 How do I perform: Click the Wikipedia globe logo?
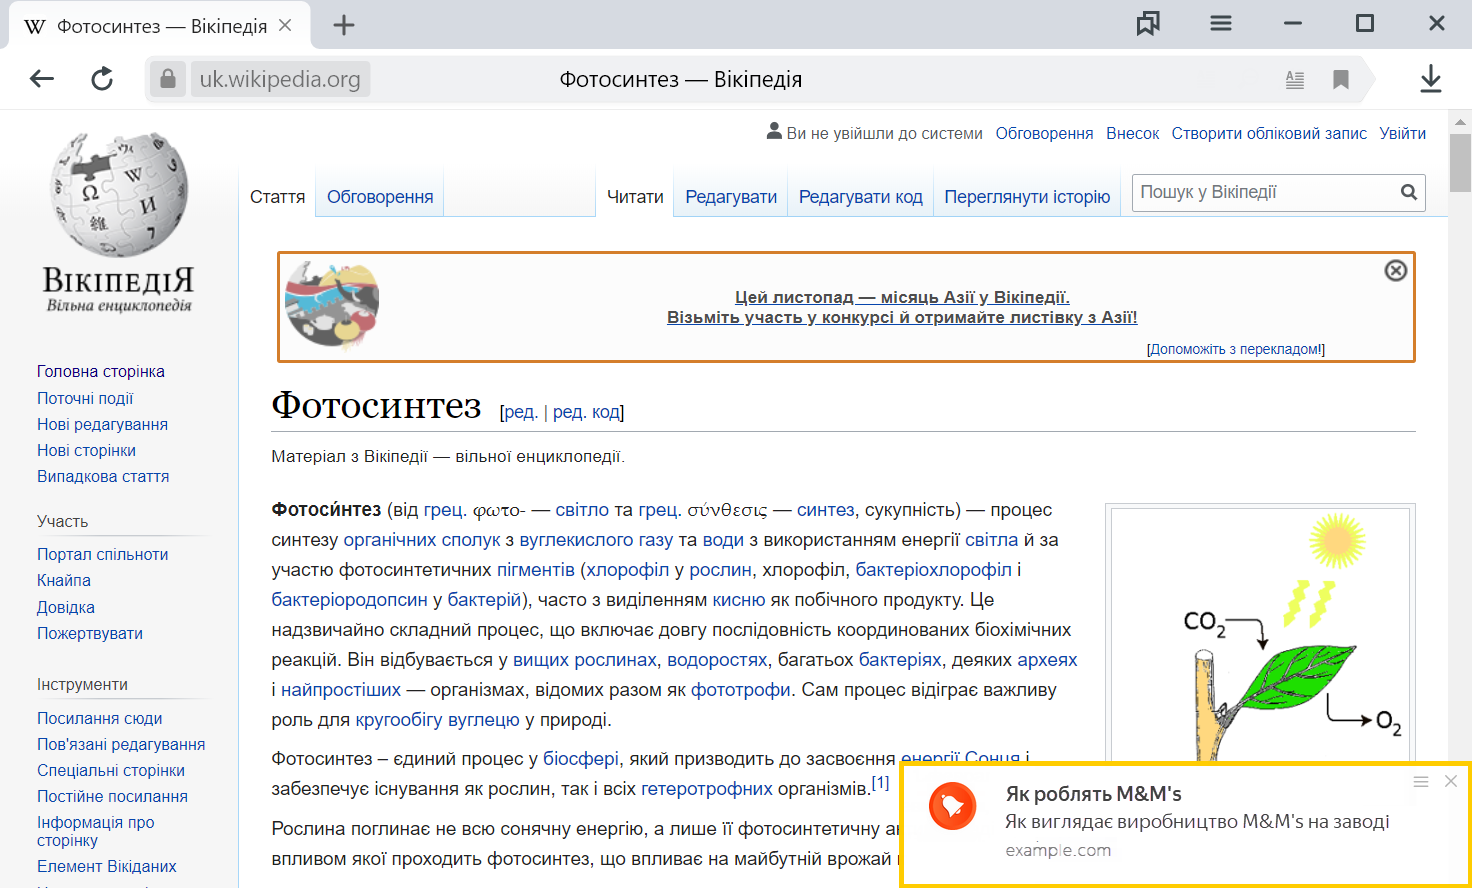point(119,194)
